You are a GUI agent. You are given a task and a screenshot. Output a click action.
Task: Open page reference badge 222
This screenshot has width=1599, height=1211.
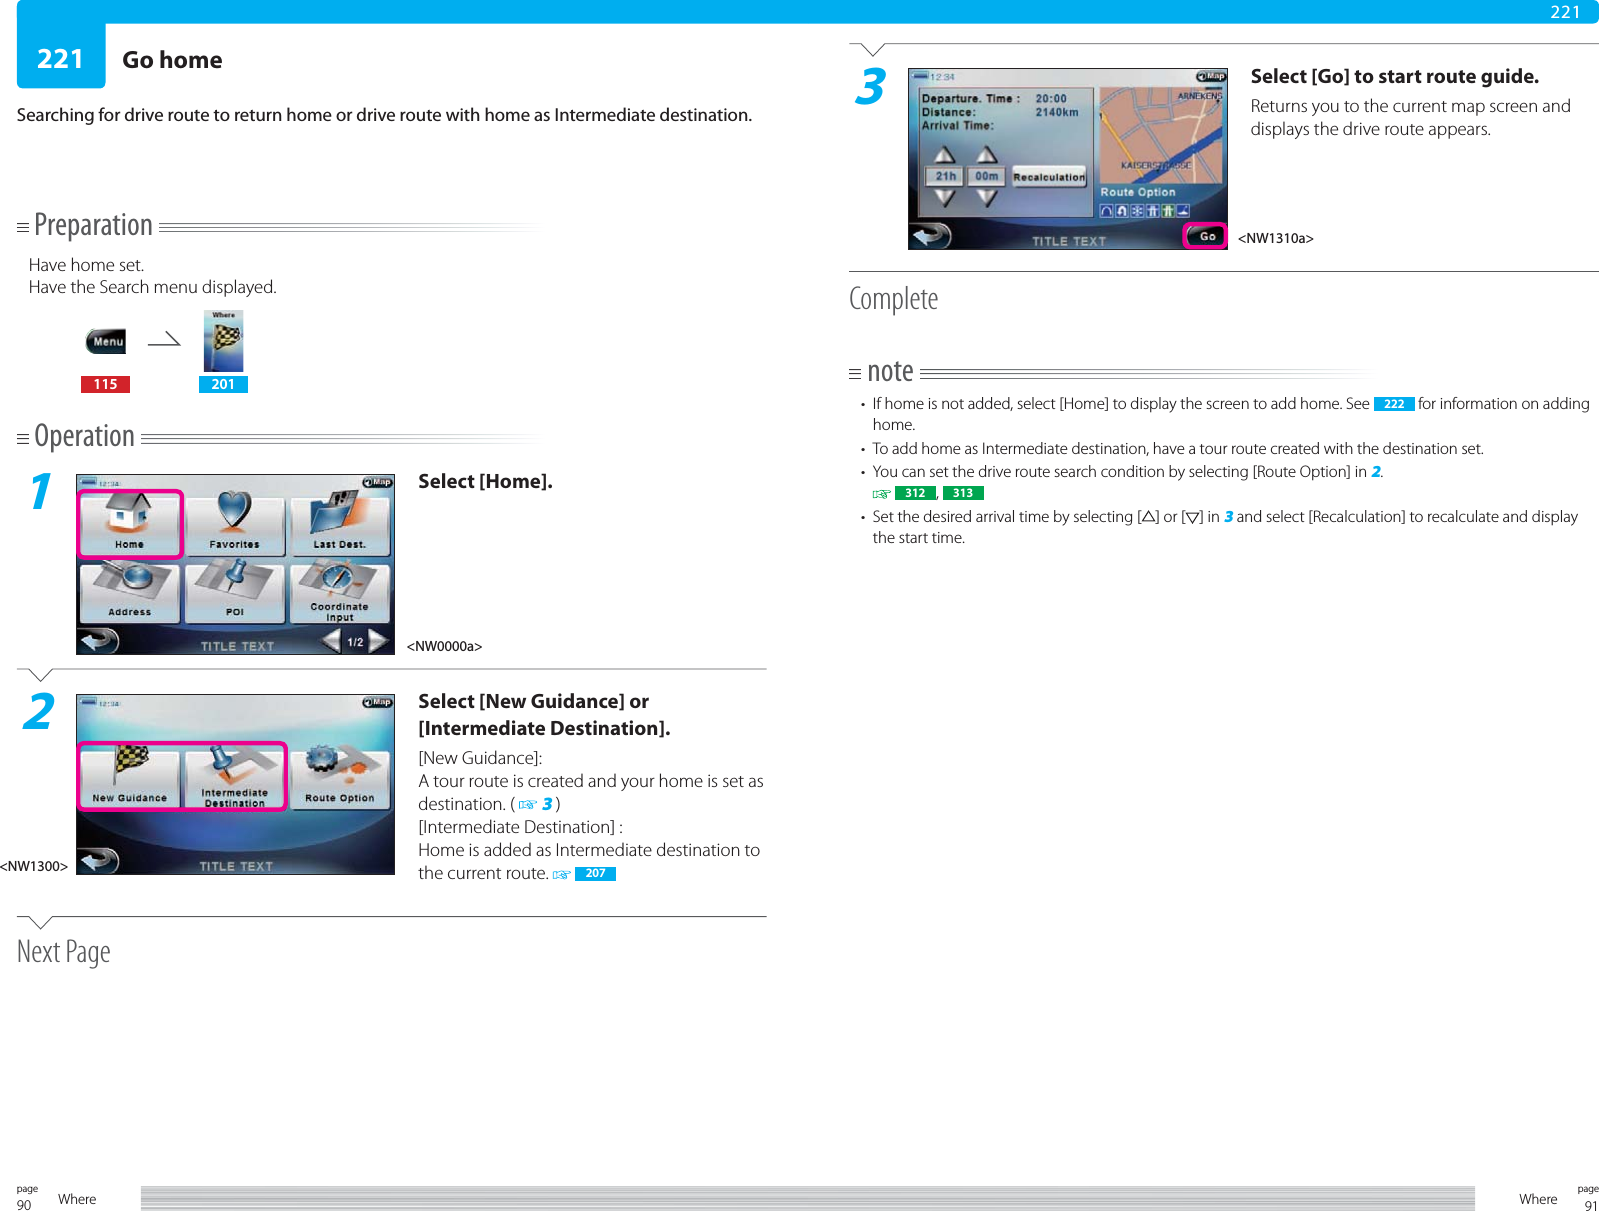[1394, 404]
